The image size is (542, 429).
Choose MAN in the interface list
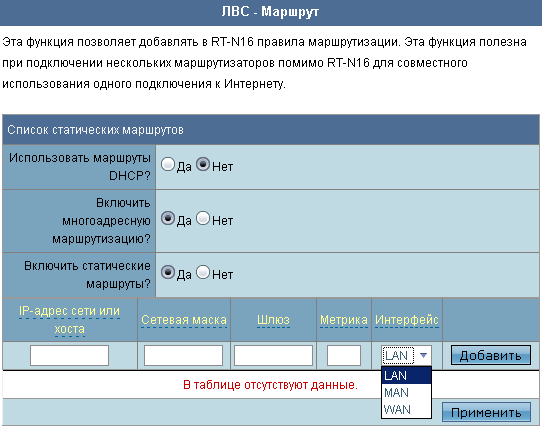tap(406, 392)
